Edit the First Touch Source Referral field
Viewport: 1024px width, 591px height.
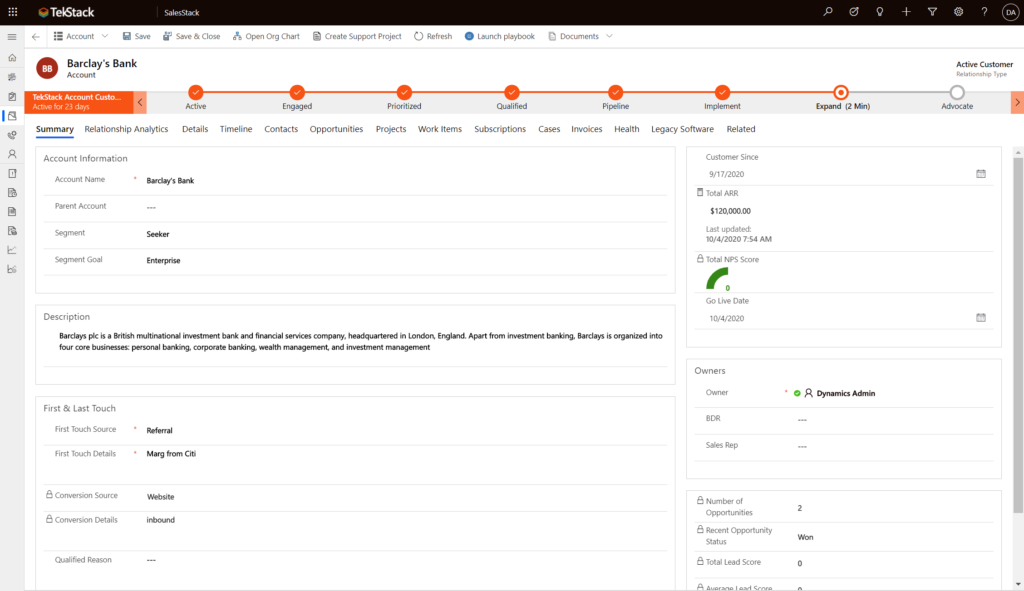click(405, 430)
